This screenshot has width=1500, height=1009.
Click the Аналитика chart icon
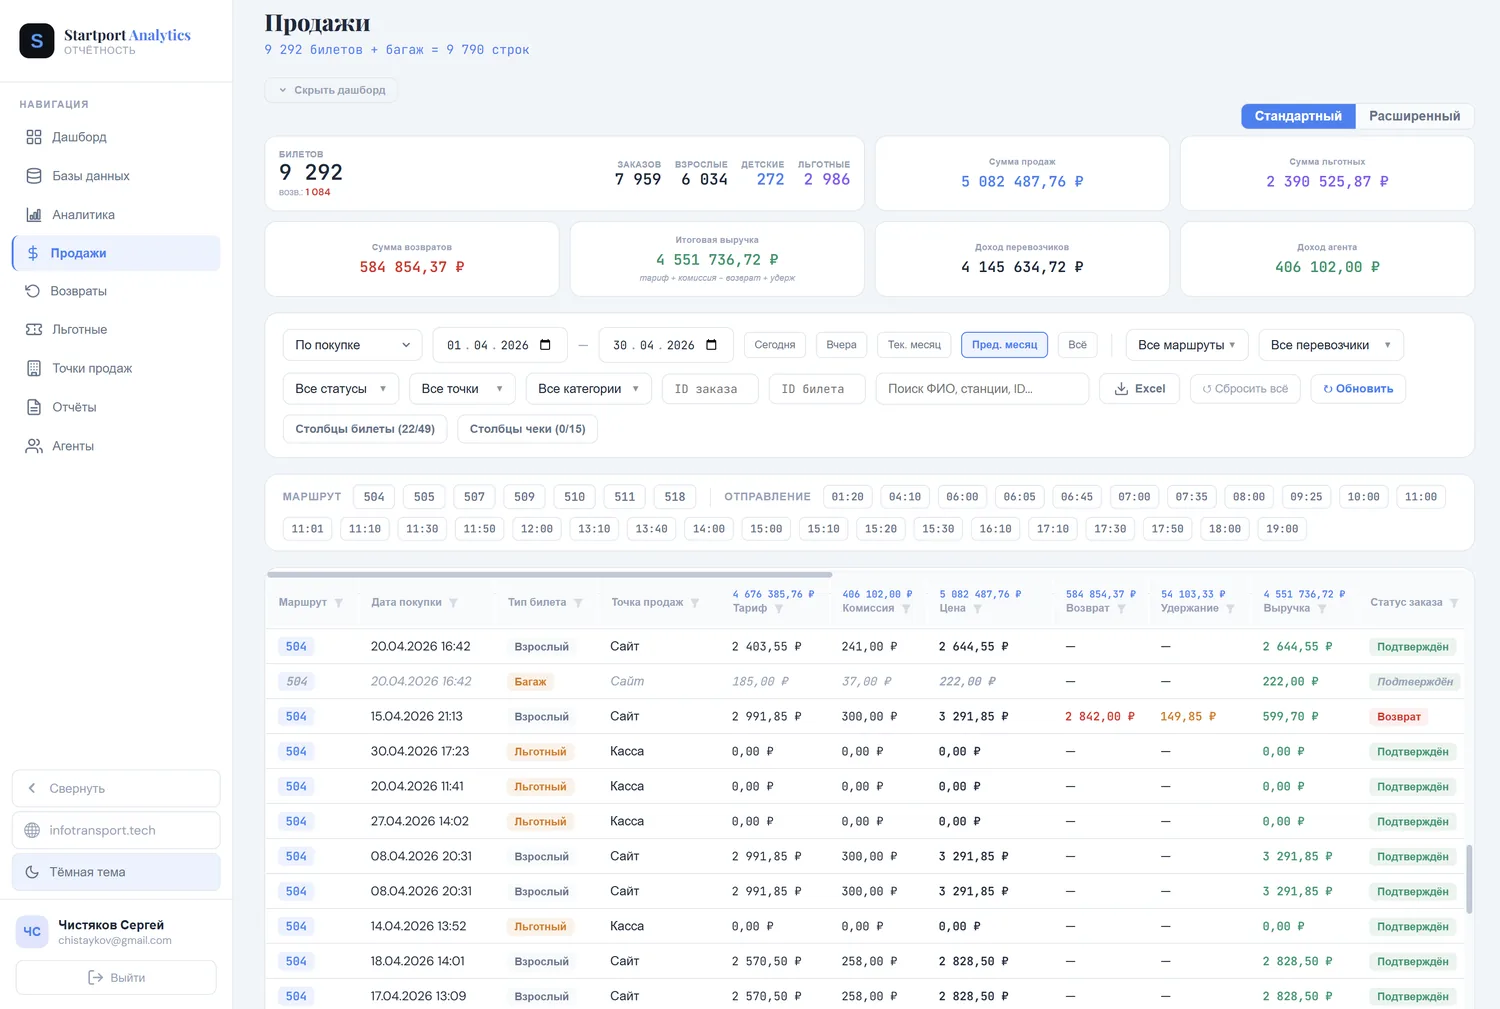pos(34,215)
